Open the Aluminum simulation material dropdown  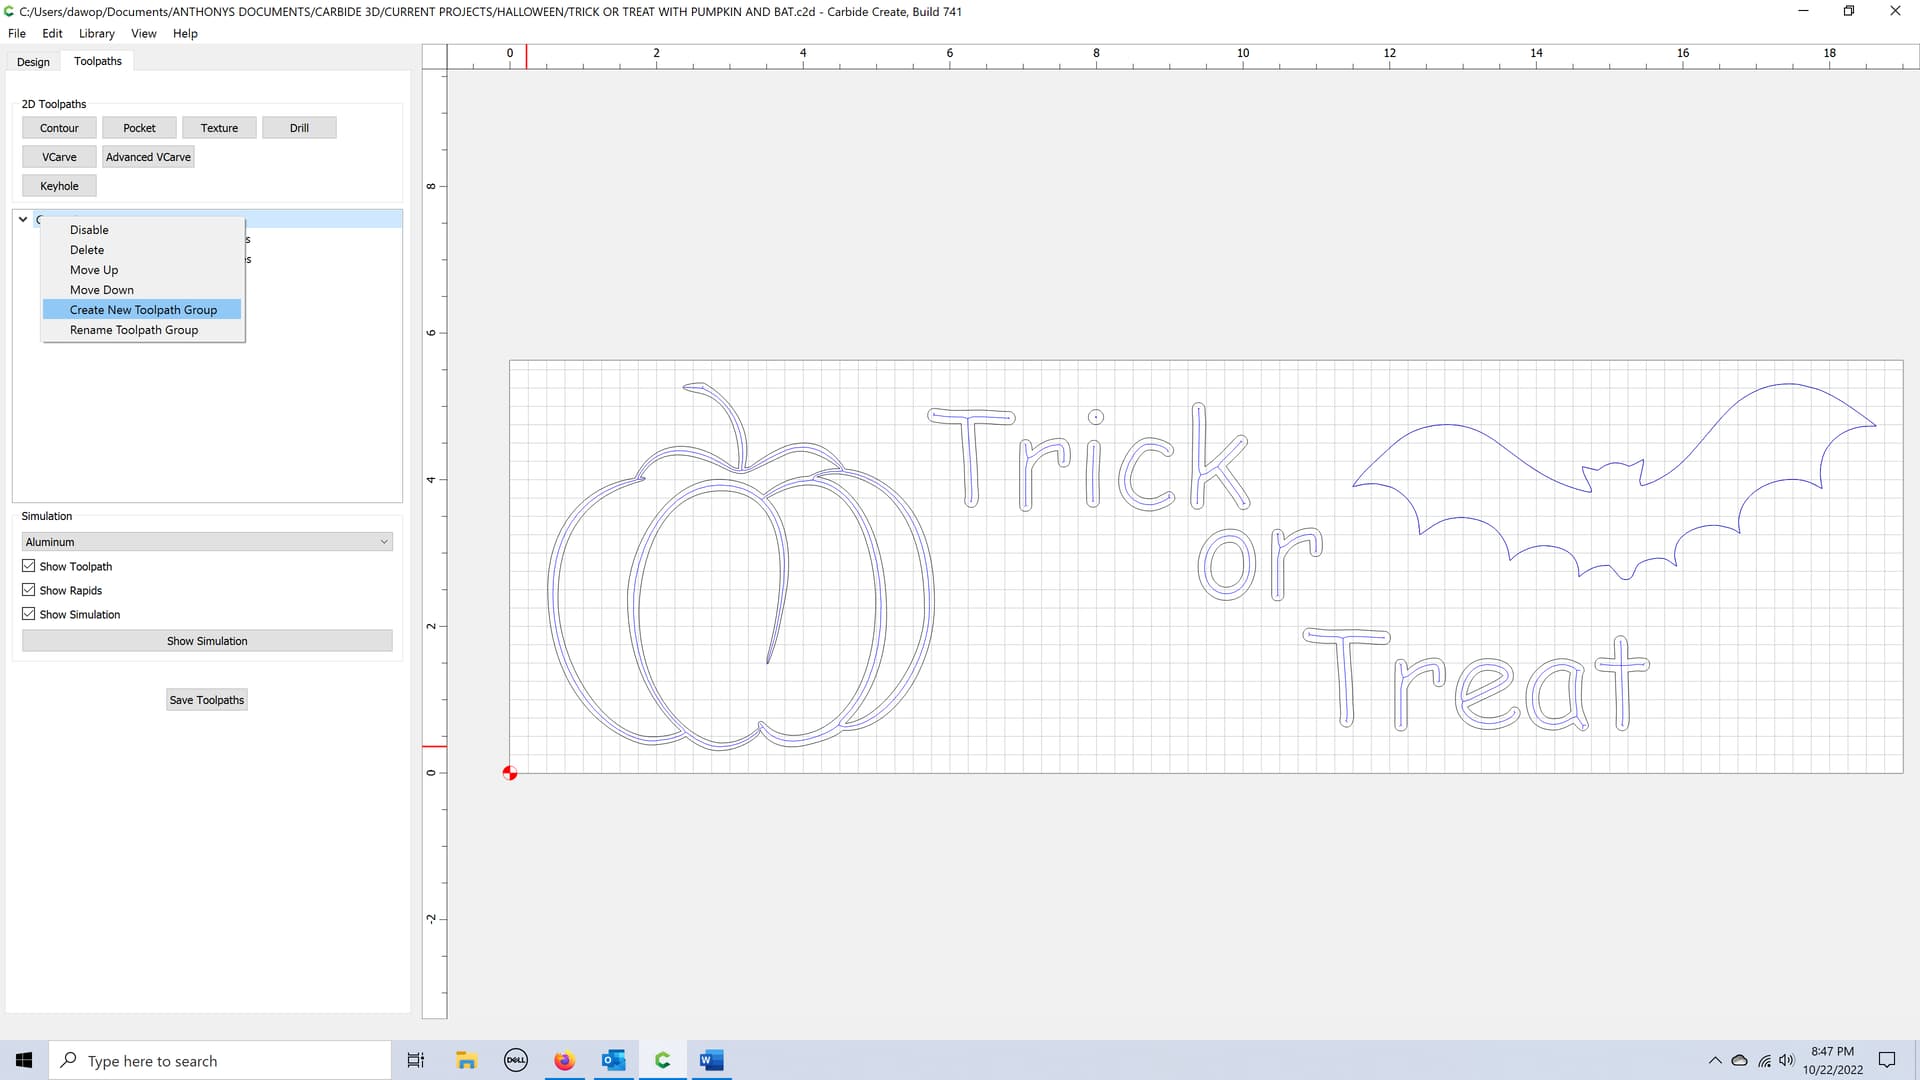[x=207, y=542]
